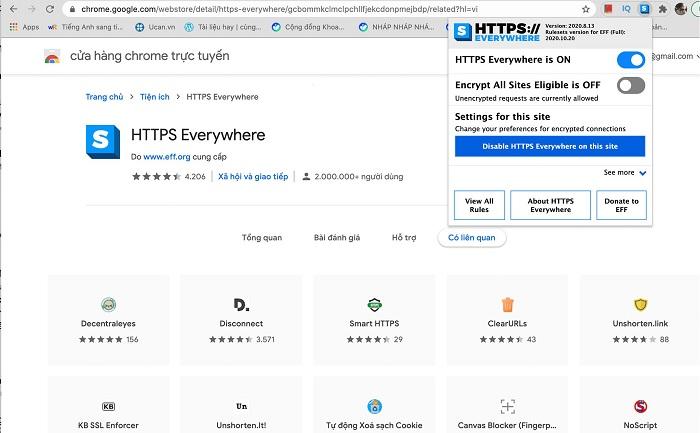Click the 2.000.000+ người dùng text
This screenshot has width=700, height=433.
click(358, 176)
